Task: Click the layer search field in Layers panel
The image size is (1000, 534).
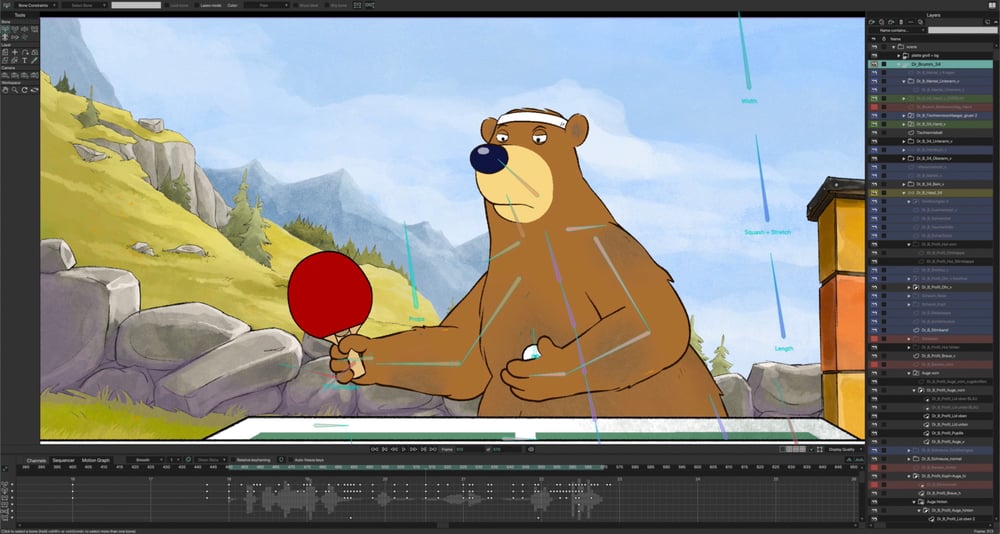Action: [x=962, y=30]
